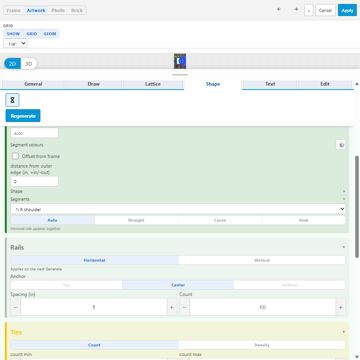The width and height of the screenshot is (360, 360).
Task: Open the Text tab
Action: click(270, 84)
